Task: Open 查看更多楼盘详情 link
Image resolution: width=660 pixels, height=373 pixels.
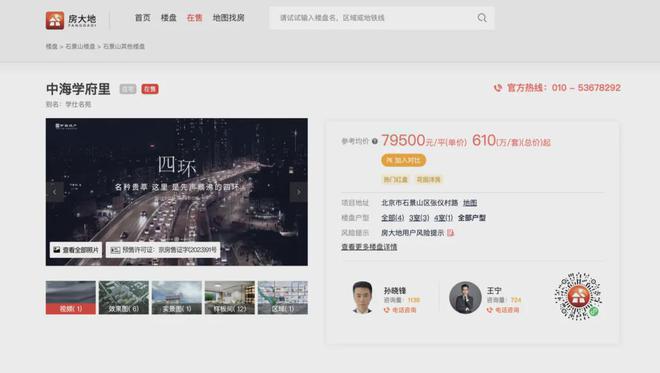Action: (x=369, y=247)
